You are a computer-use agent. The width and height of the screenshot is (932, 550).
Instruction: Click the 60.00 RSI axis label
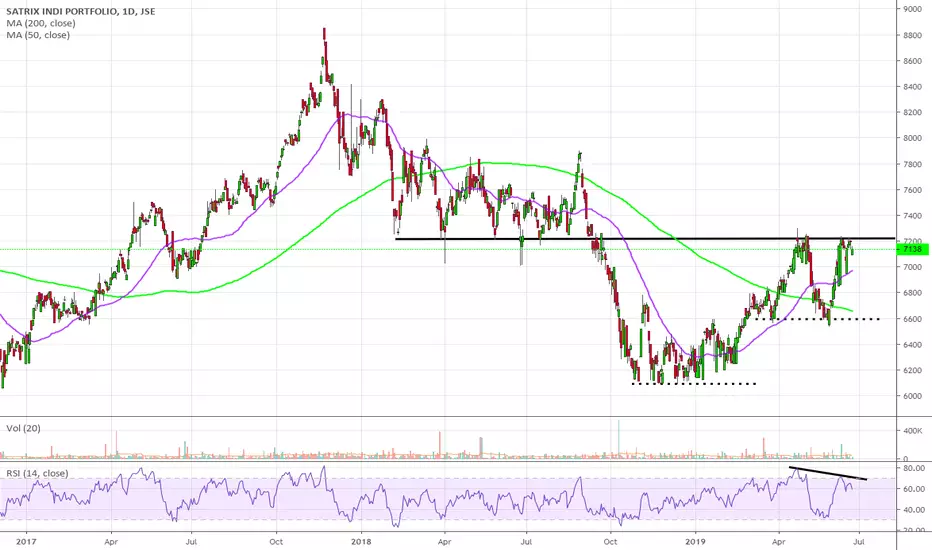pyautogui.click(x=914, y=489)
